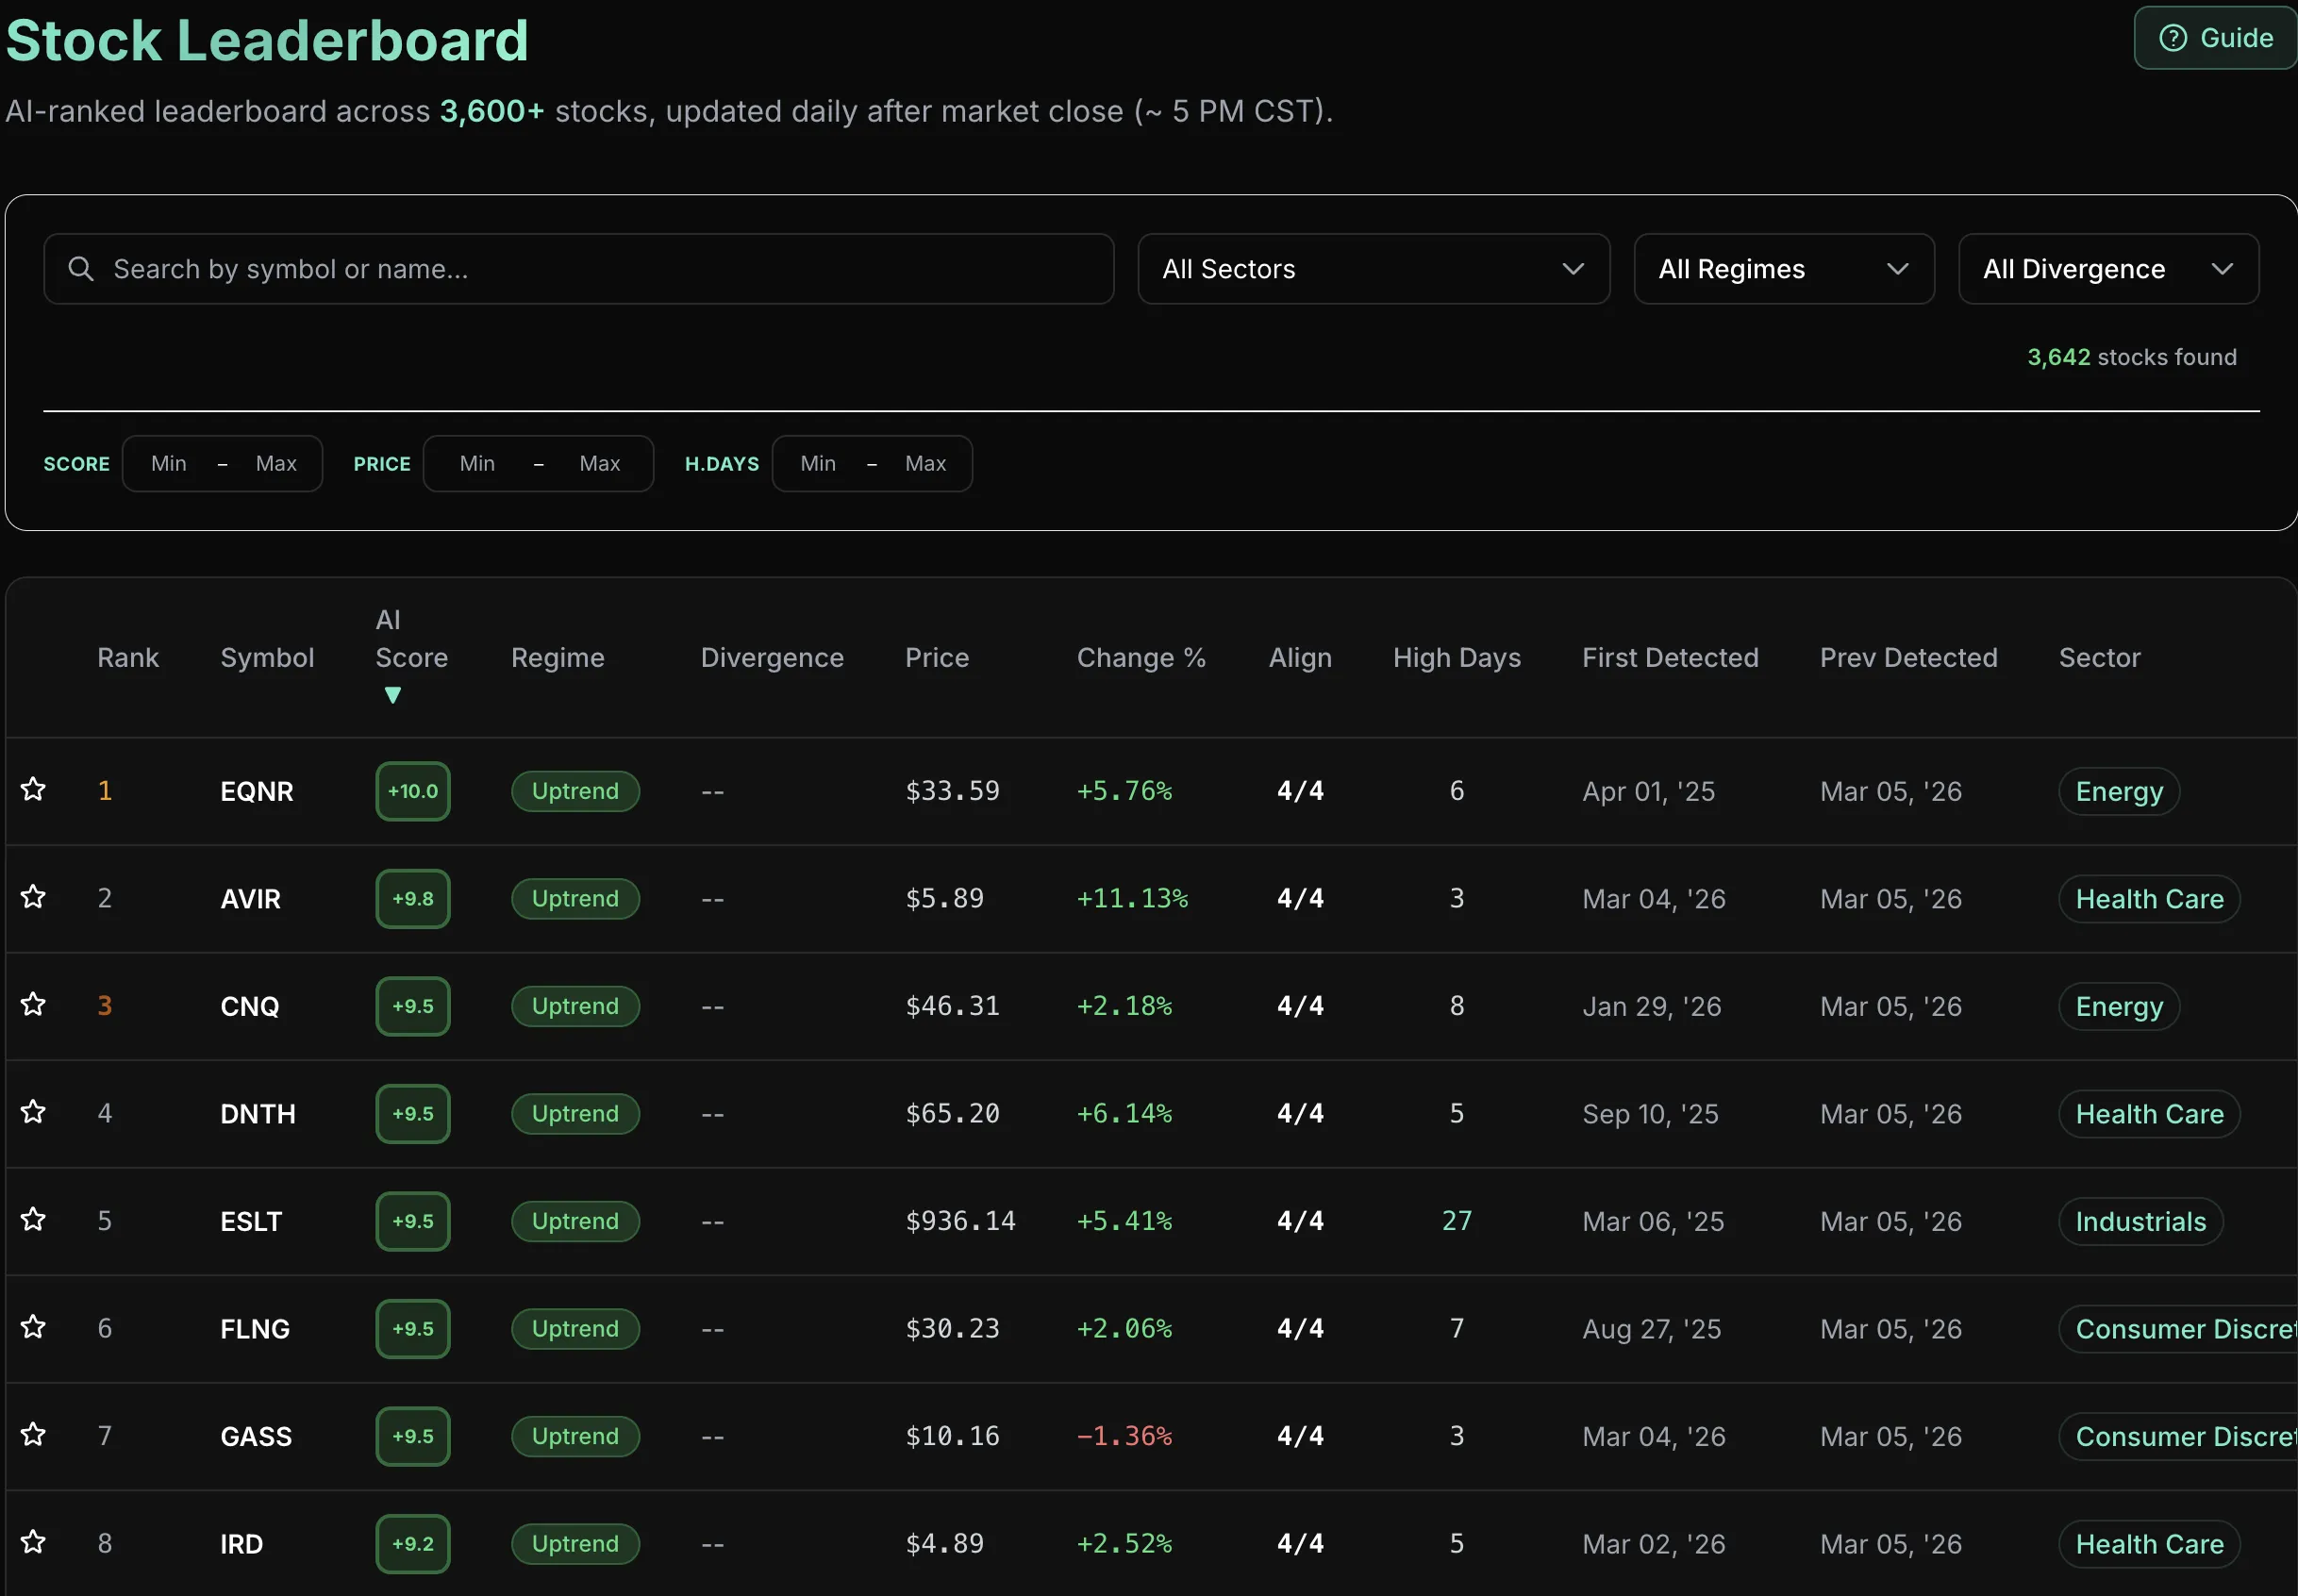This screenshot has width=2298, height=1596.
Task: Click the Apr 01, '25 first detected date
Action: point(1648,791)
